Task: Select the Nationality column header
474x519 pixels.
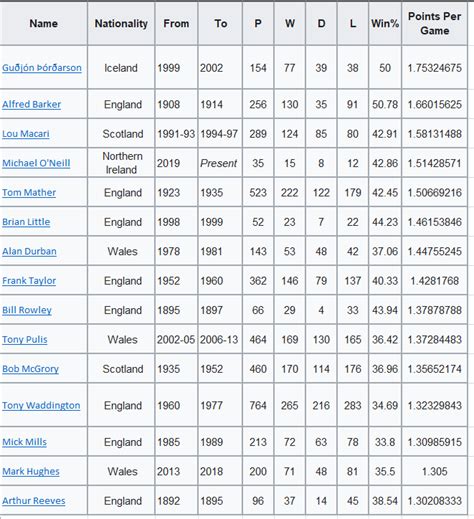Action: click(x=121, y=23)
